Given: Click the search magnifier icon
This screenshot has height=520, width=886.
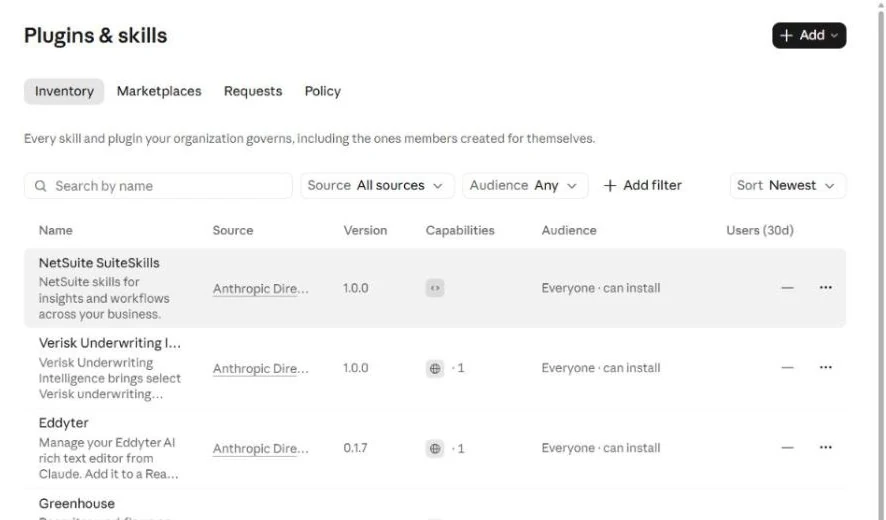Looking at the screenshot, I should [x=41, y=186].
